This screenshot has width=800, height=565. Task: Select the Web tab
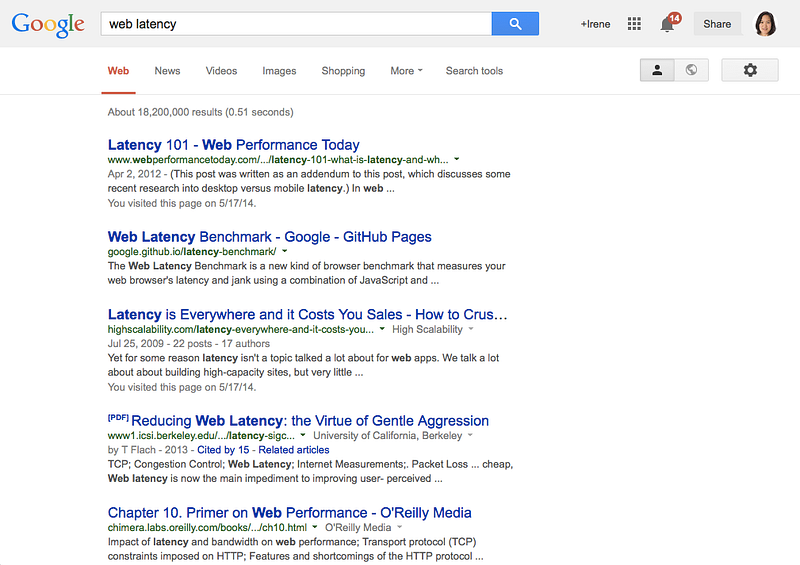[118, 71]
